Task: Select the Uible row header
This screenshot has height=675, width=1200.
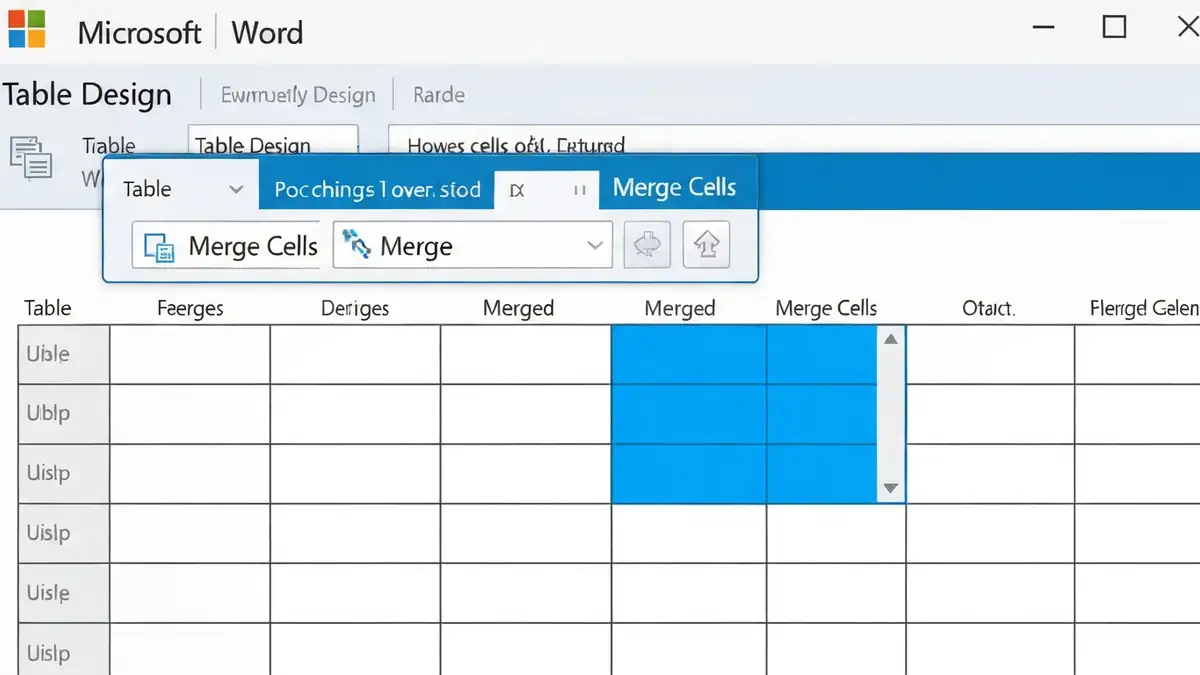Action: [64, 354]
